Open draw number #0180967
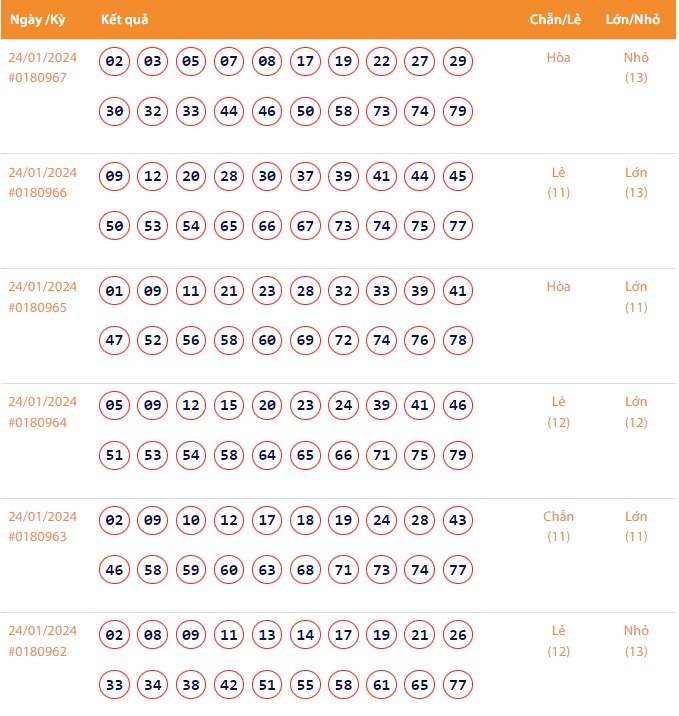Viewport: 679px width, 716px height. 38,77
